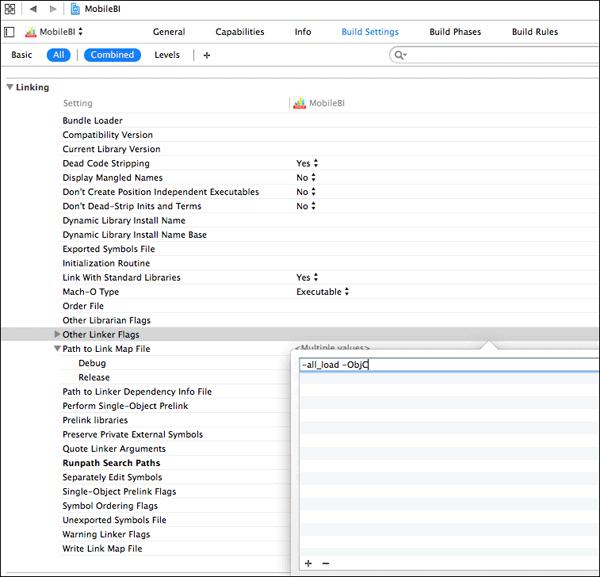Go forward with the right arrow

click(x=53, y=9)
